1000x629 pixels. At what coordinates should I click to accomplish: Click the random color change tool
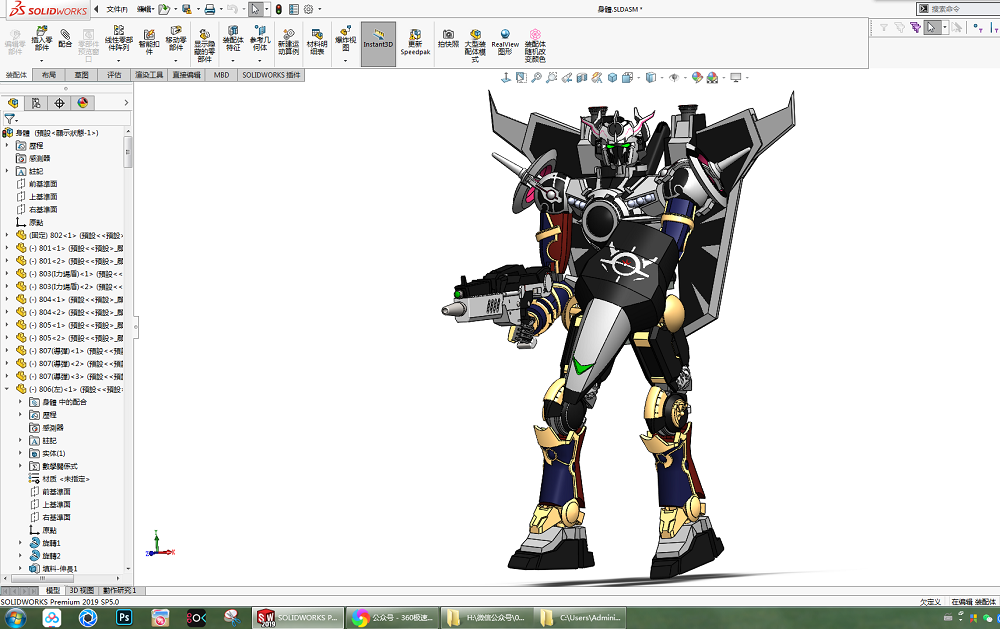pyautogui.click(x=535, y=45)
